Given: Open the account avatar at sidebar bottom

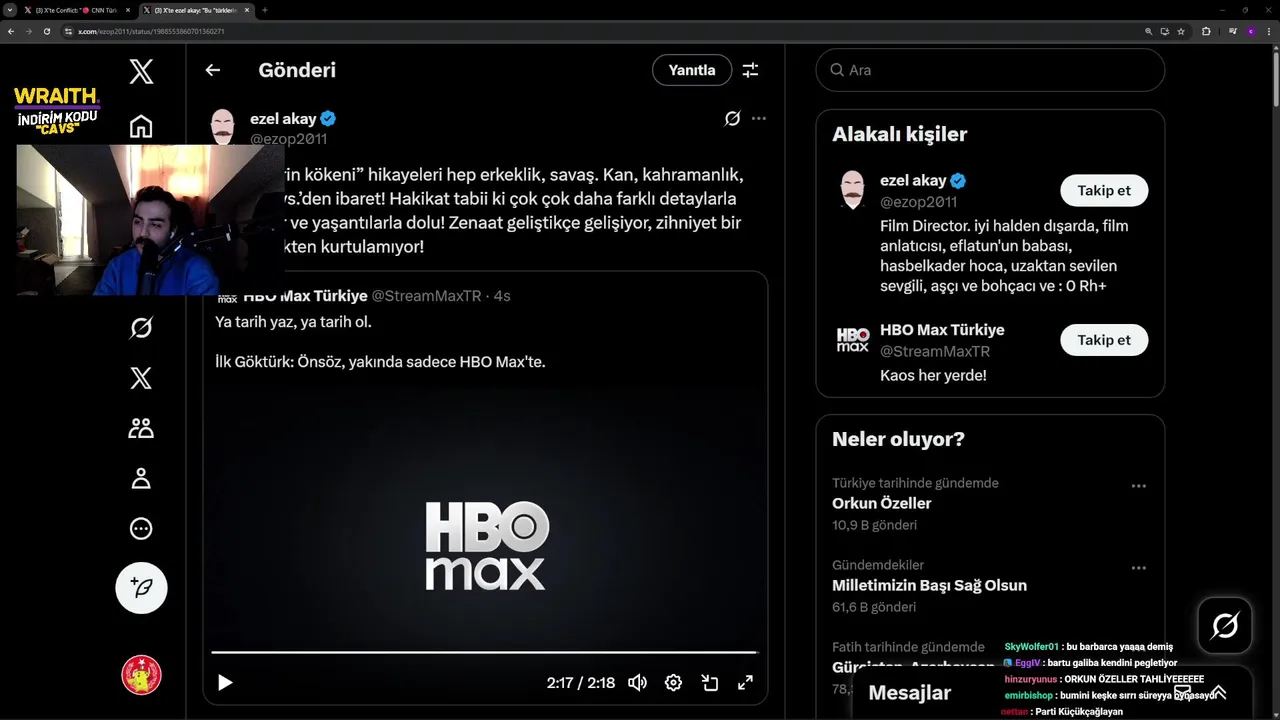Looking at the screenshot, I should [x=141, y=675].
